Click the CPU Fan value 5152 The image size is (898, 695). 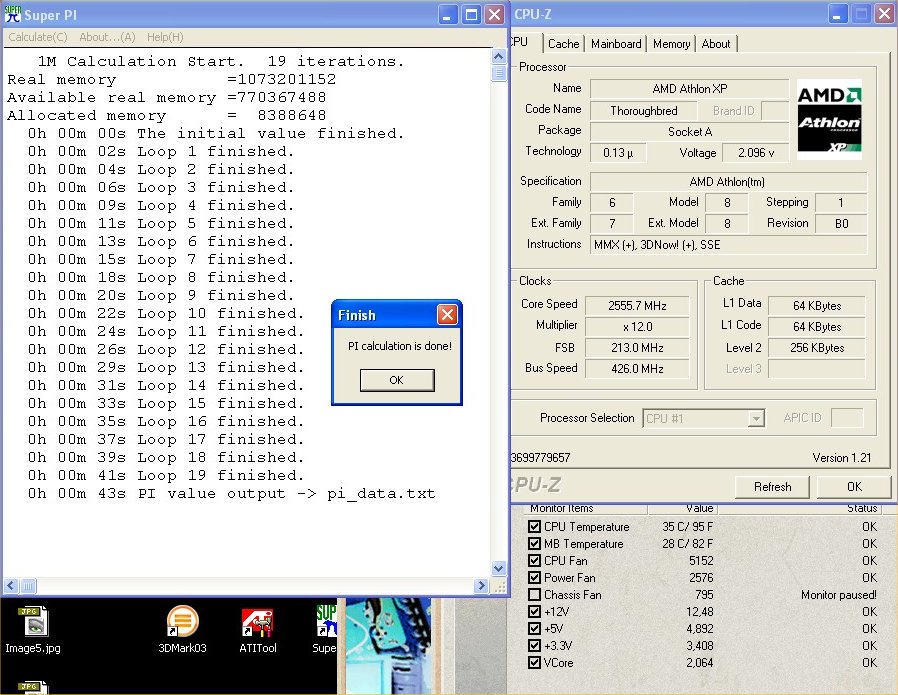(701, 560)
